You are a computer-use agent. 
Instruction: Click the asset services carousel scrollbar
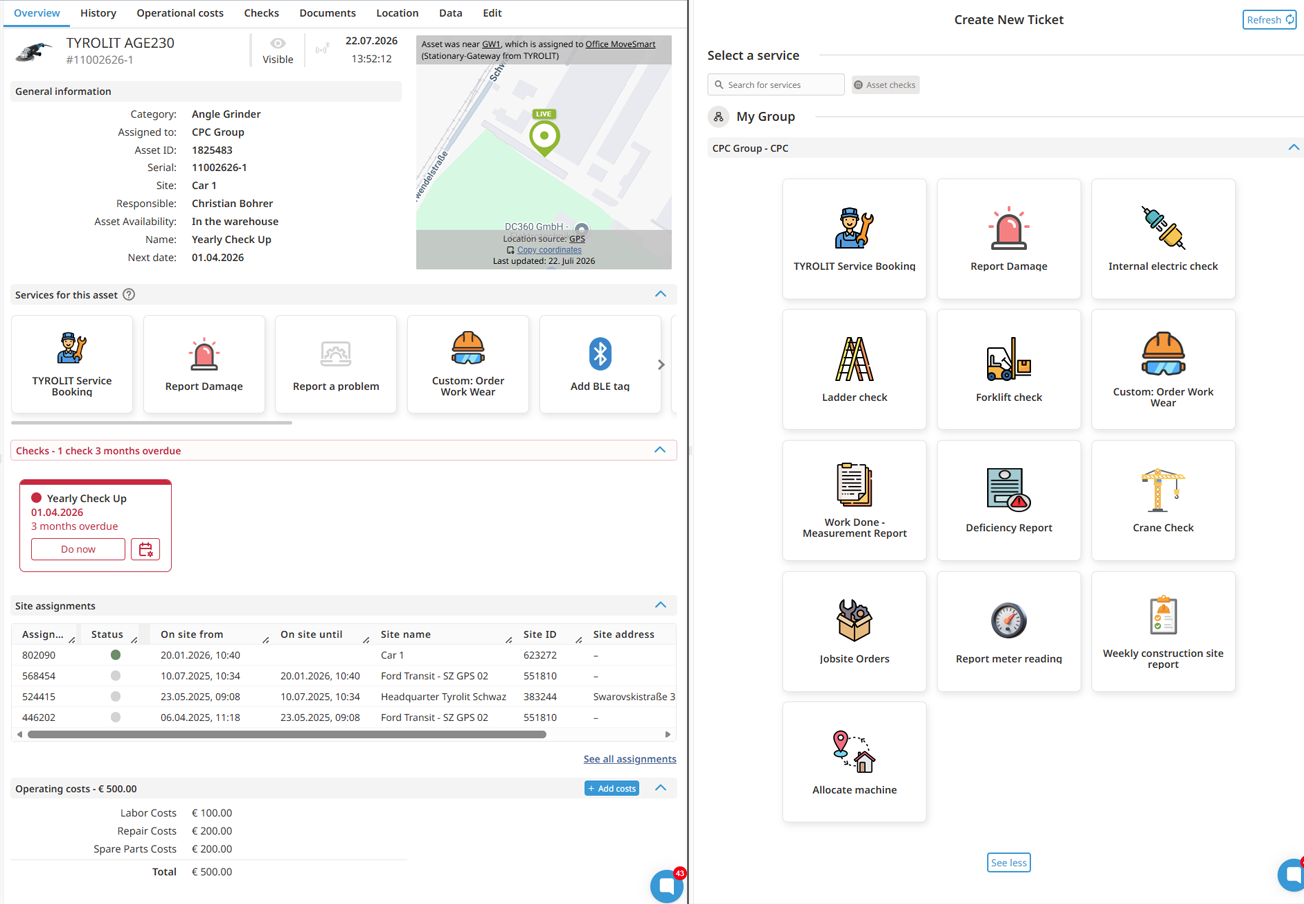pos(152,422)
